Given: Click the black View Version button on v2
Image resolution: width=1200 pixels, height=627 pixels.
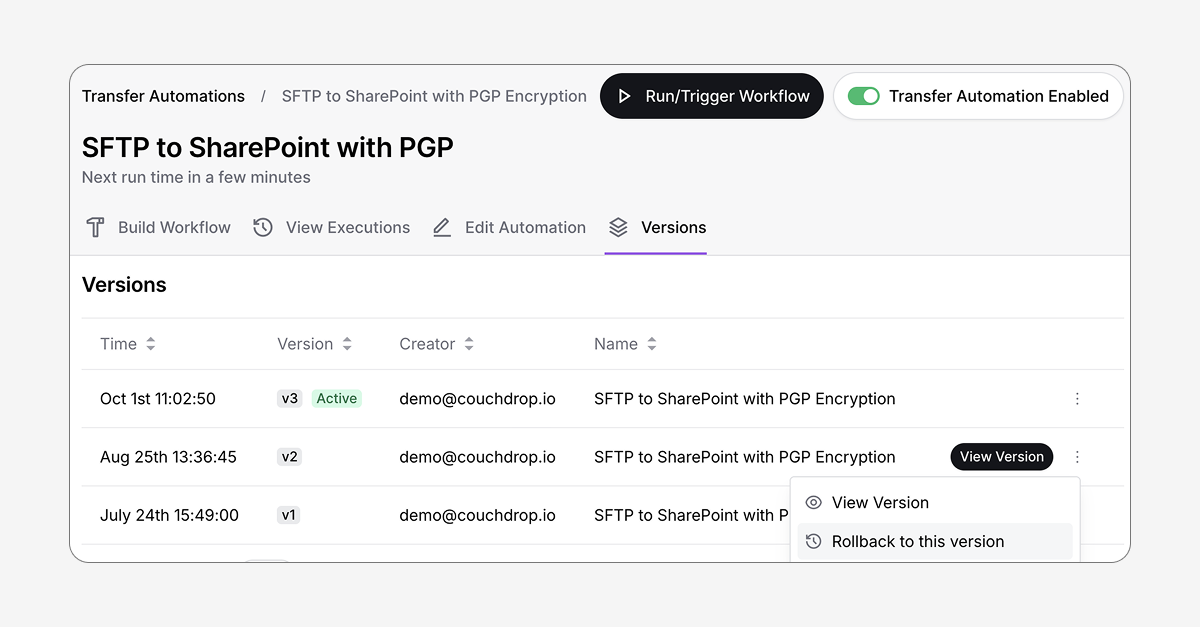Looking at the screenshot, I should (x=1001, y=457).
